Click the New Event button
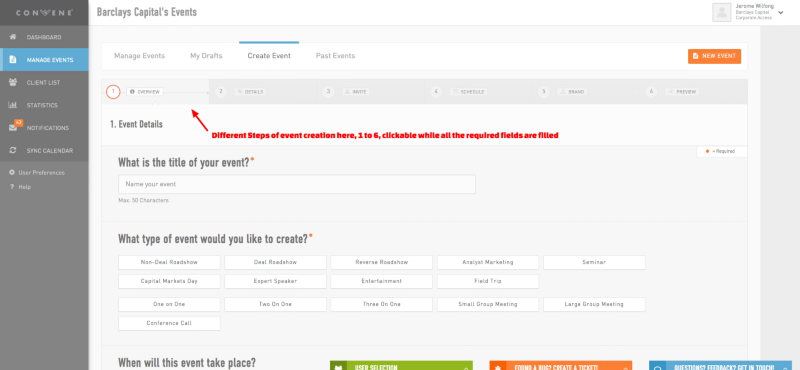 714,56
